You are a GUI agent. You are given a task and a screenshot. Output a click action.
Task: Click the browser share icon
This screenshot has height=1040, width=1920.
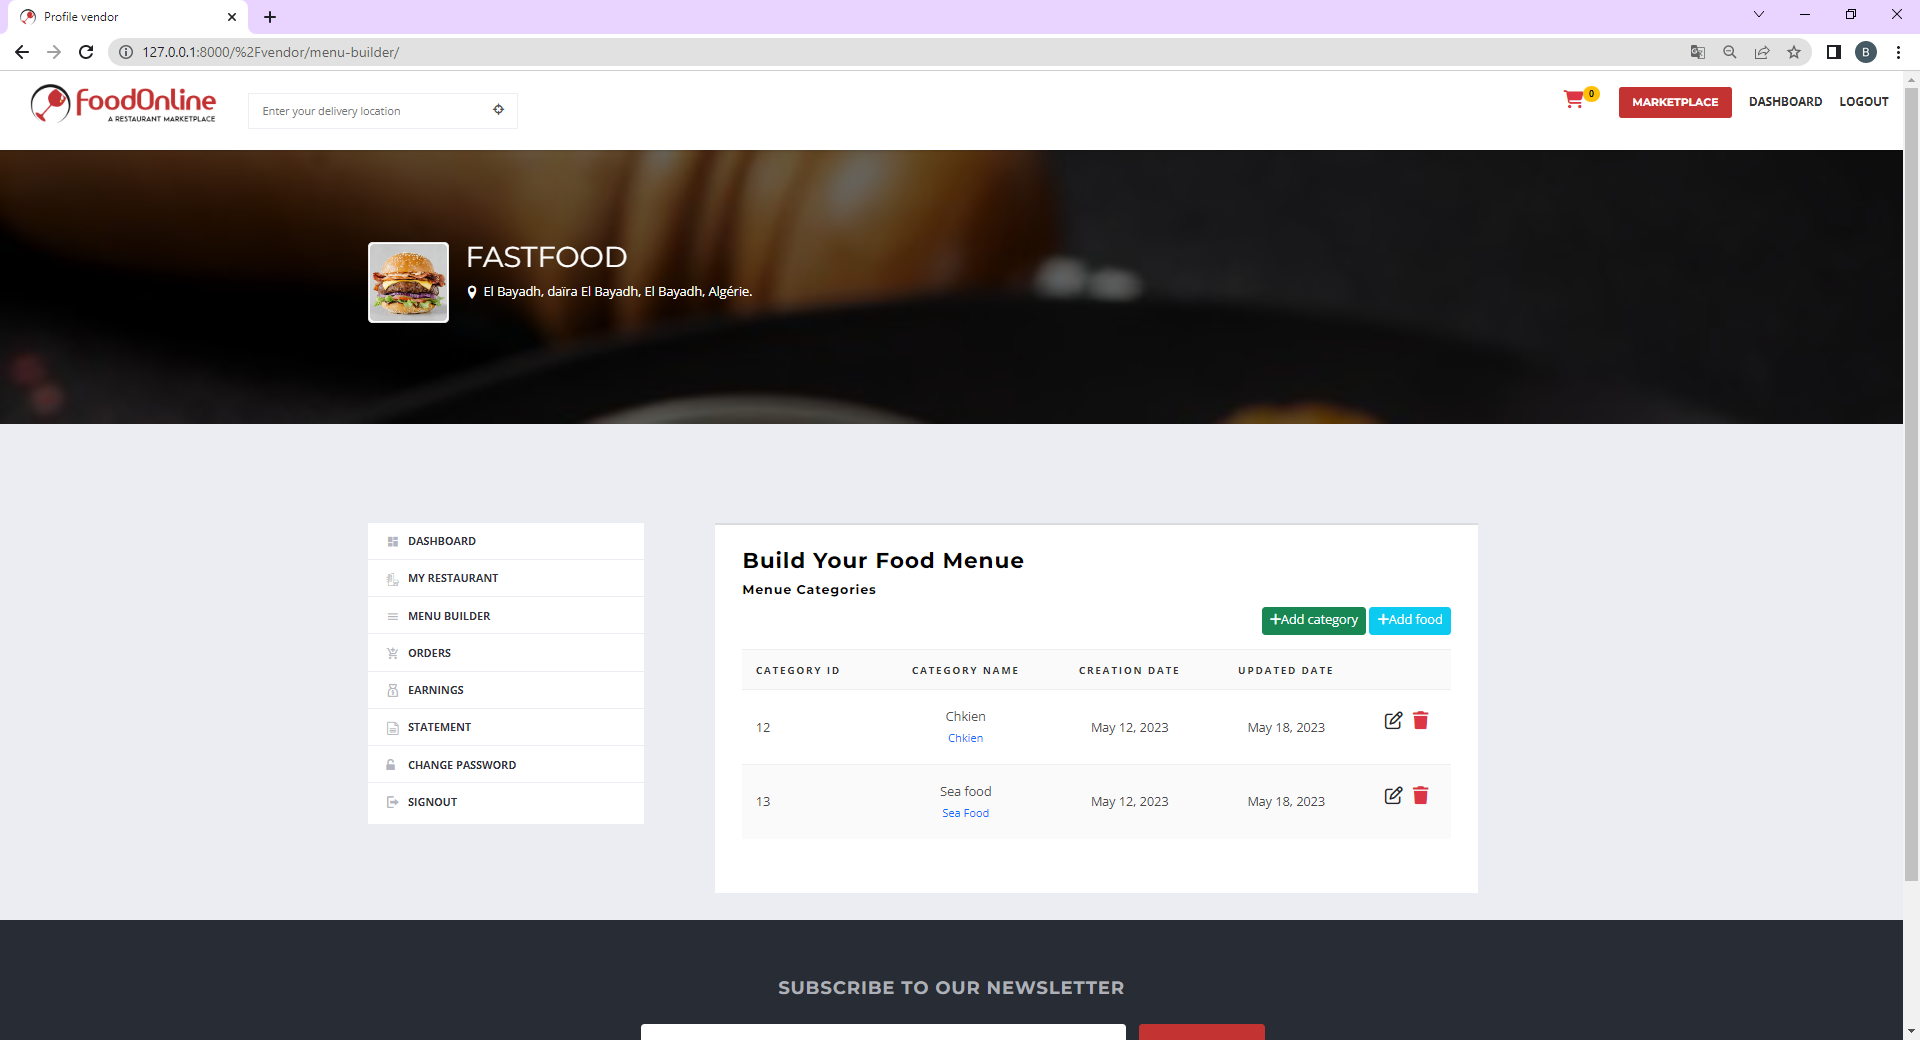pos(1762,52)
